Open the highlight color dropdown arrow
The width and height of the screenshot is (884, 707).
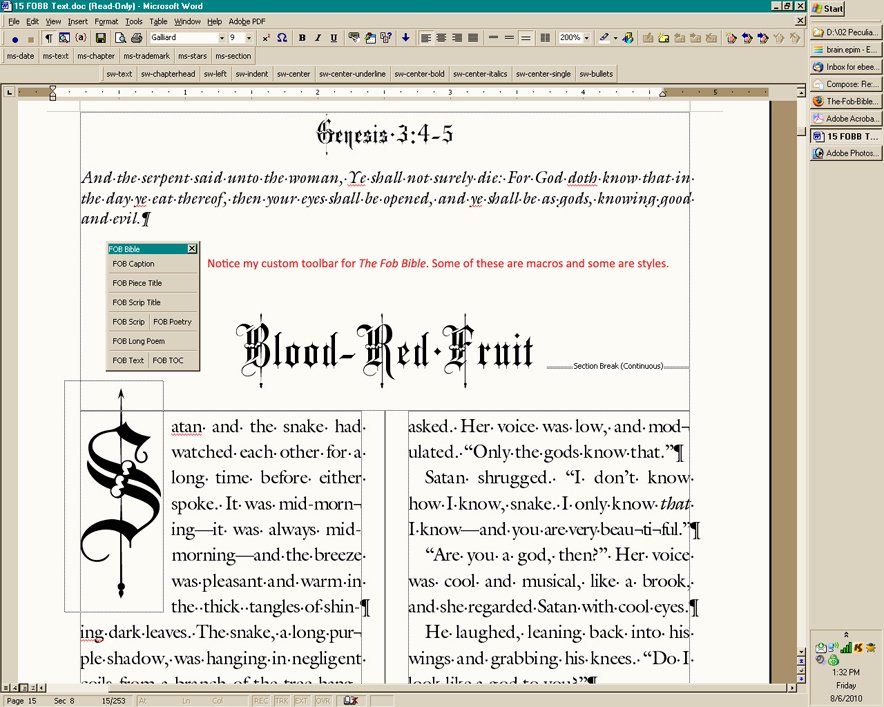615,38
